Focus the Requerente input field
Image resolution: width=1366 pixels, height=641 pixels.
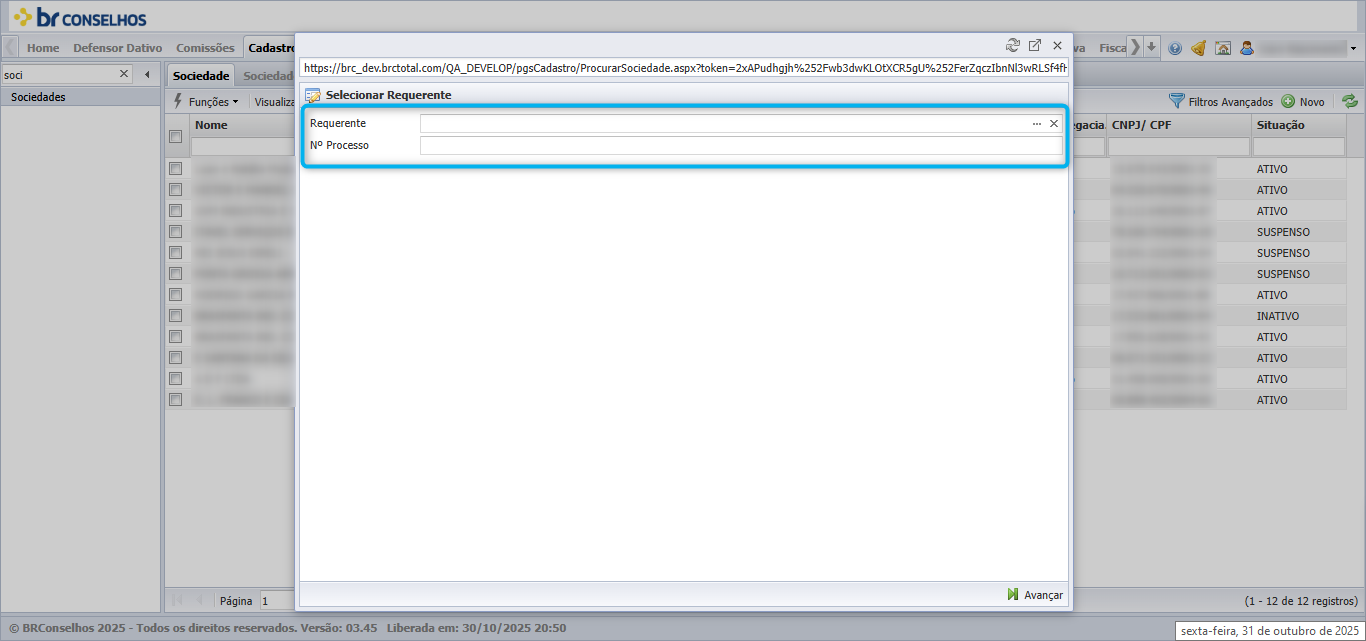point(725,123)
